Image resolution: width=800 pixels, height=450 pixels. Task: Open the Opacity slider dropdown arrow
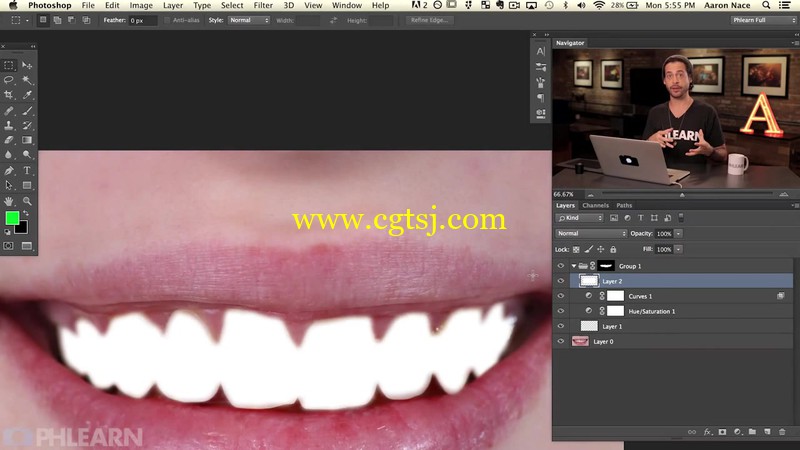(679, 234)
